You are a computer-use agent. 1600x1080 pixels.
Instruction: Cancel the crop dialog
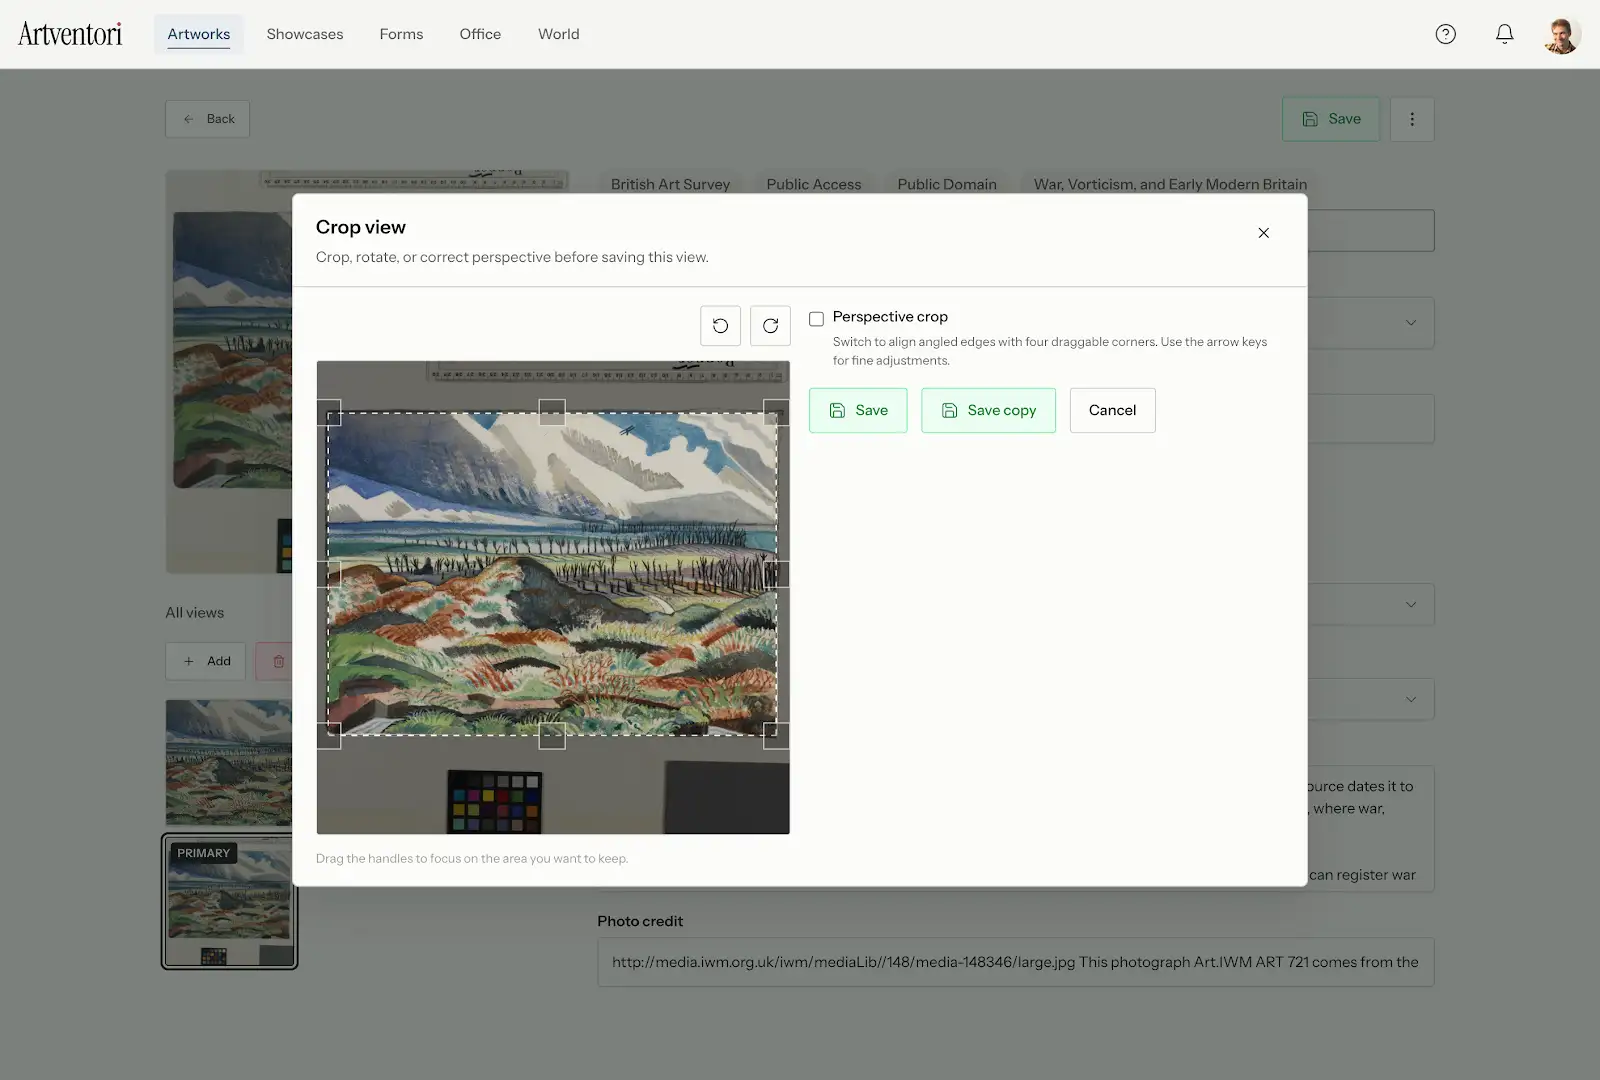click(x=1112, y=410)
